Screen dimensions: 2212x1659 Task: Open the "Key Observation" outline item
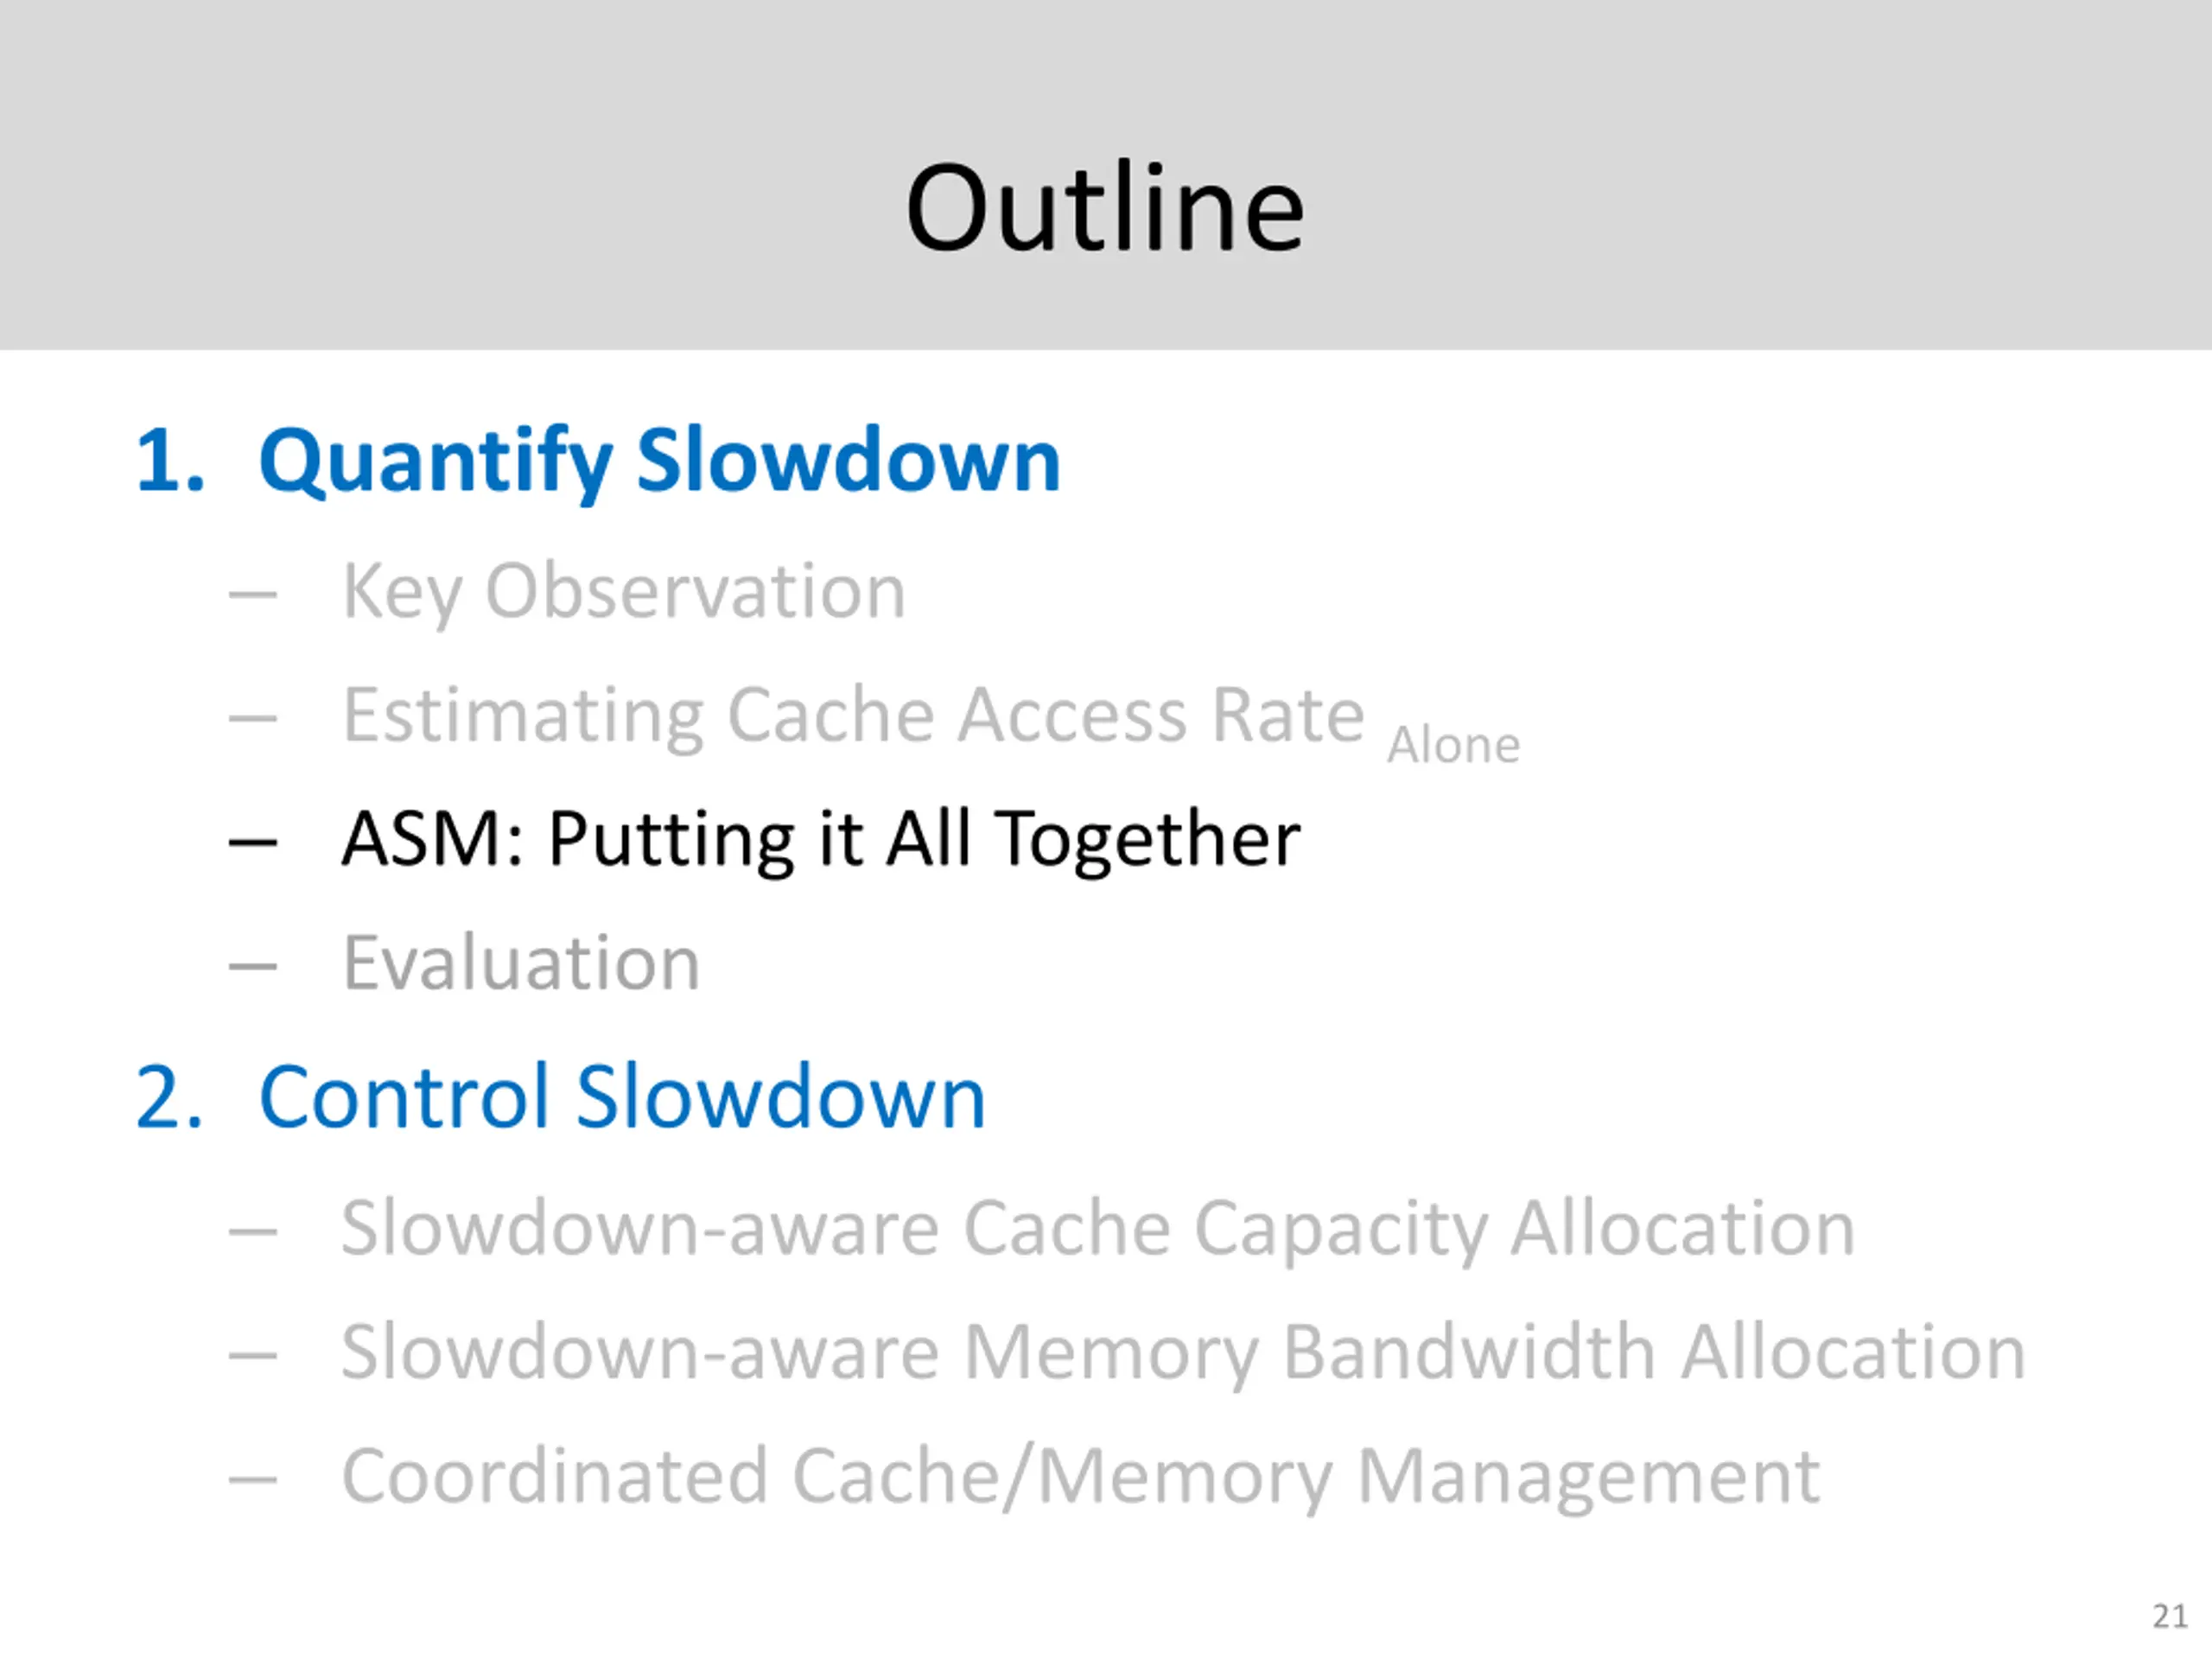click(x=624, y=591)
